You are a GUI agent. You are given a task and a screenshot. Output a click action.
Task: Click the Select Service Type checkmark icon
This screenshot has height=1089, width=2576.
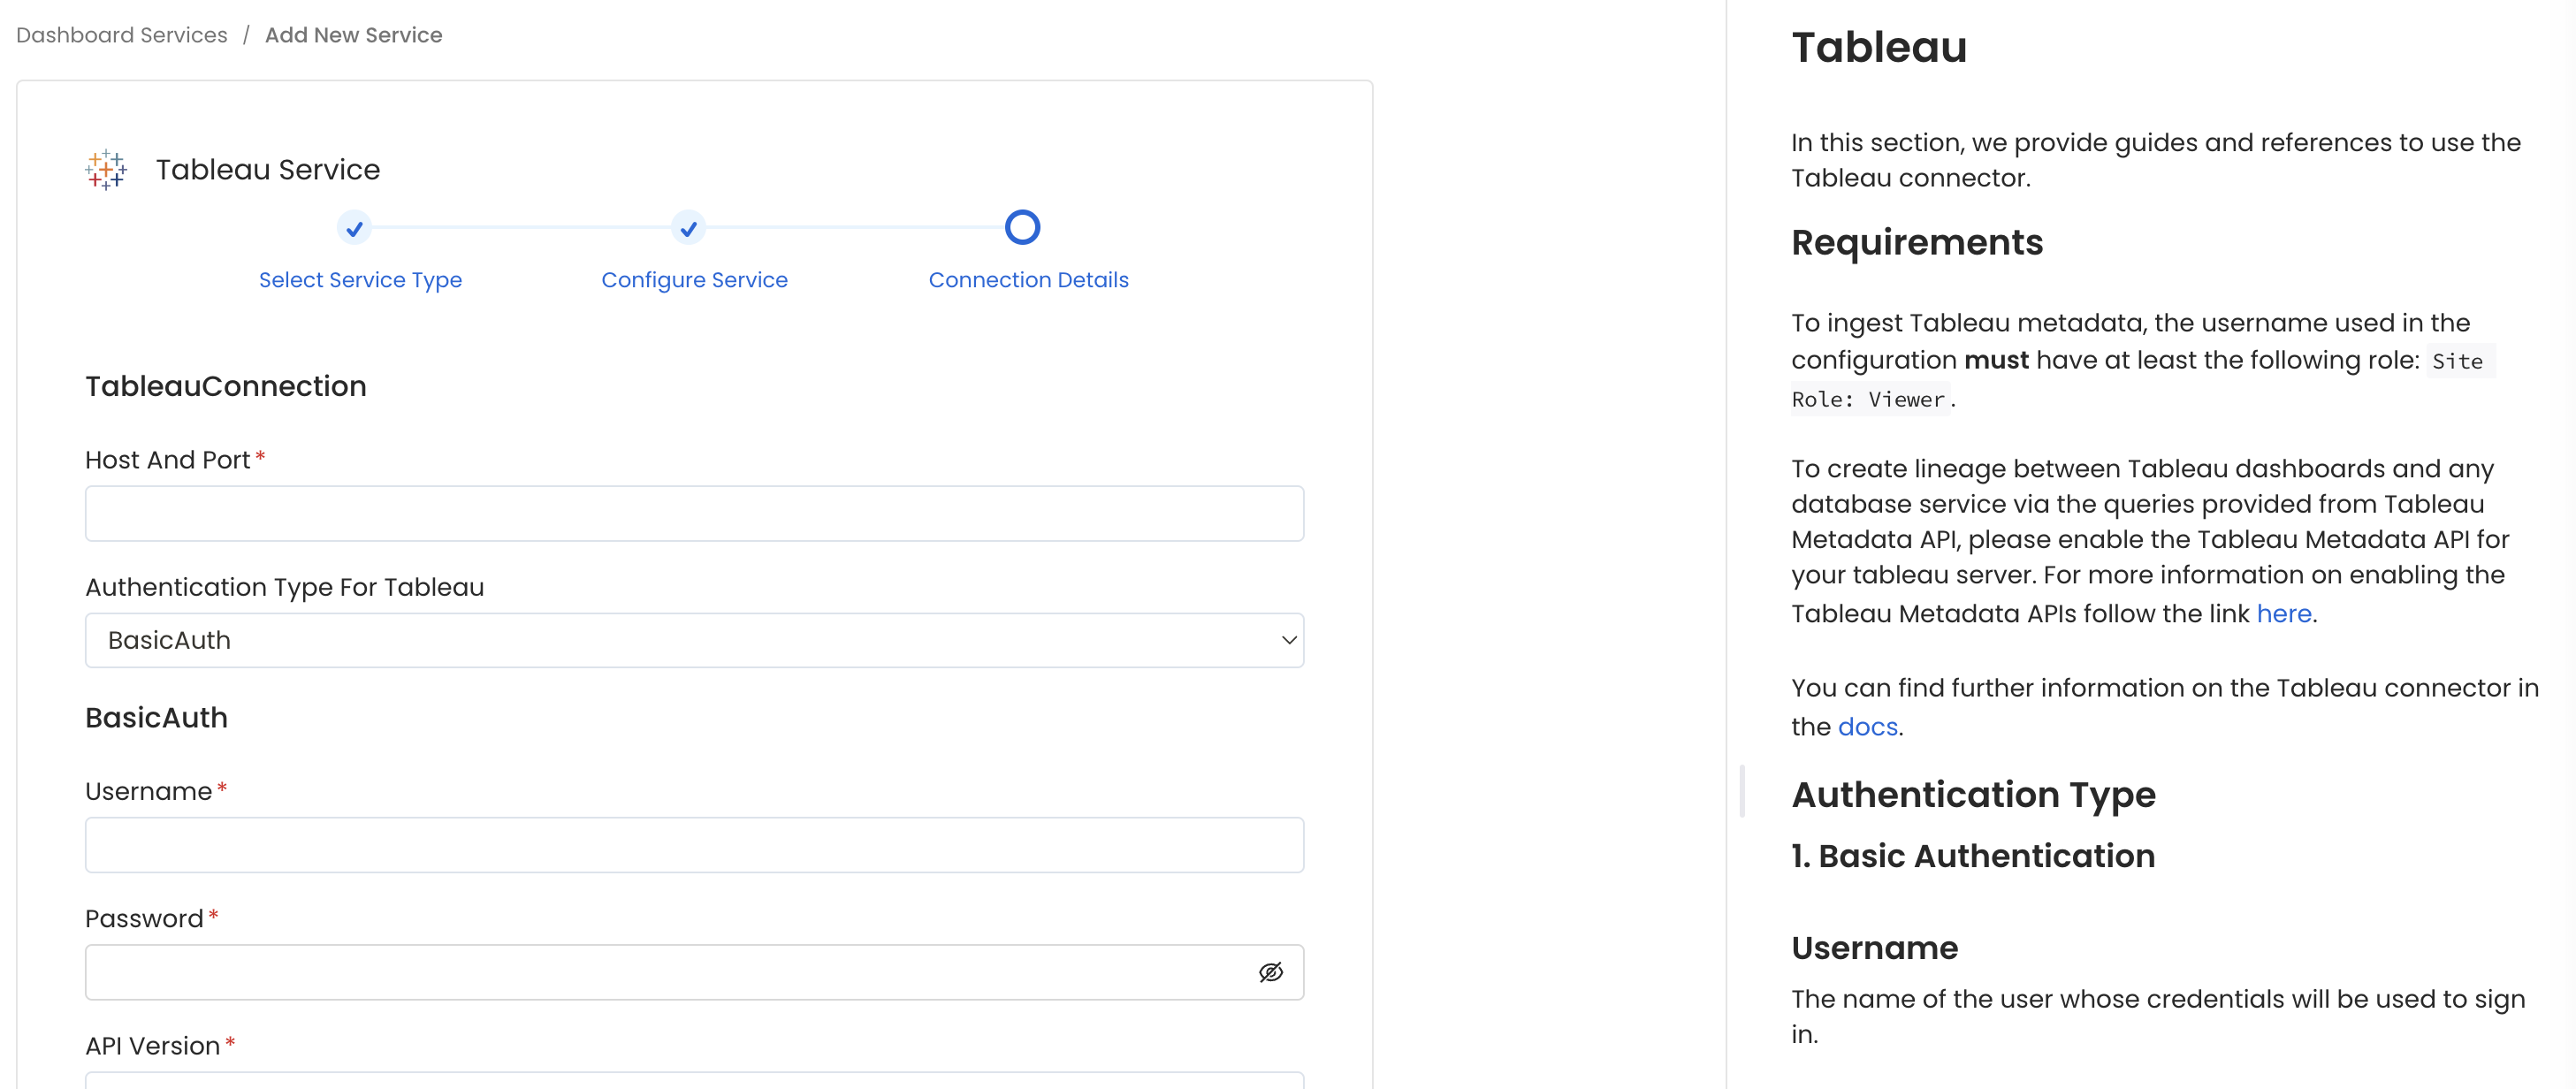tap(355, 228)
